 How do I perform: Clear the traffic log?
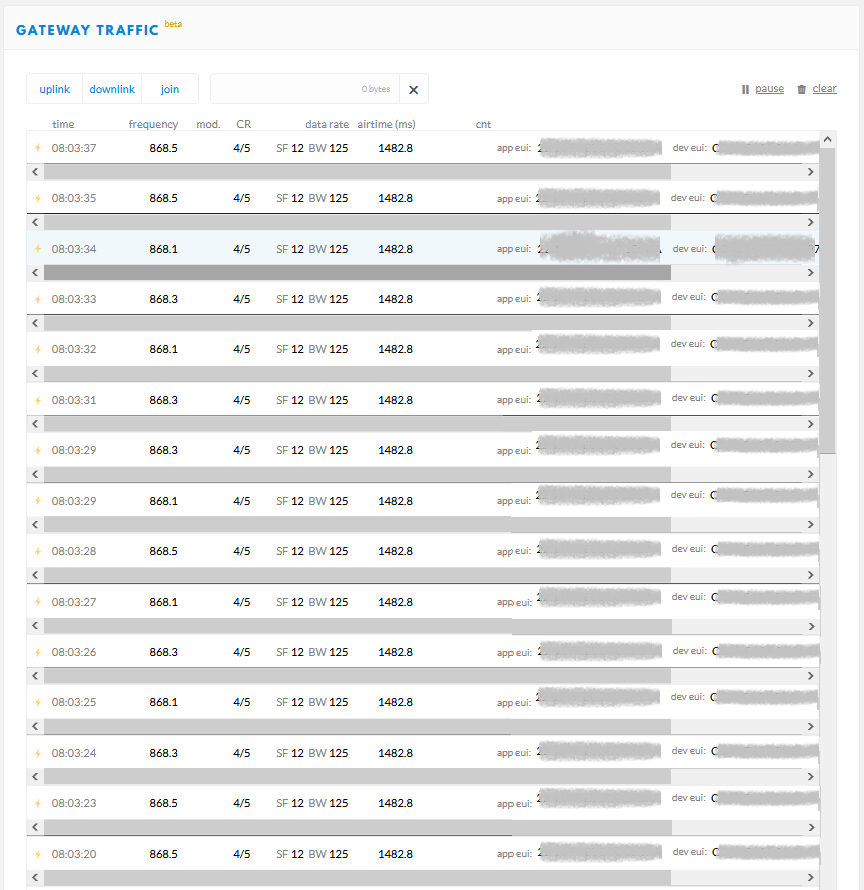pos(824,89)
